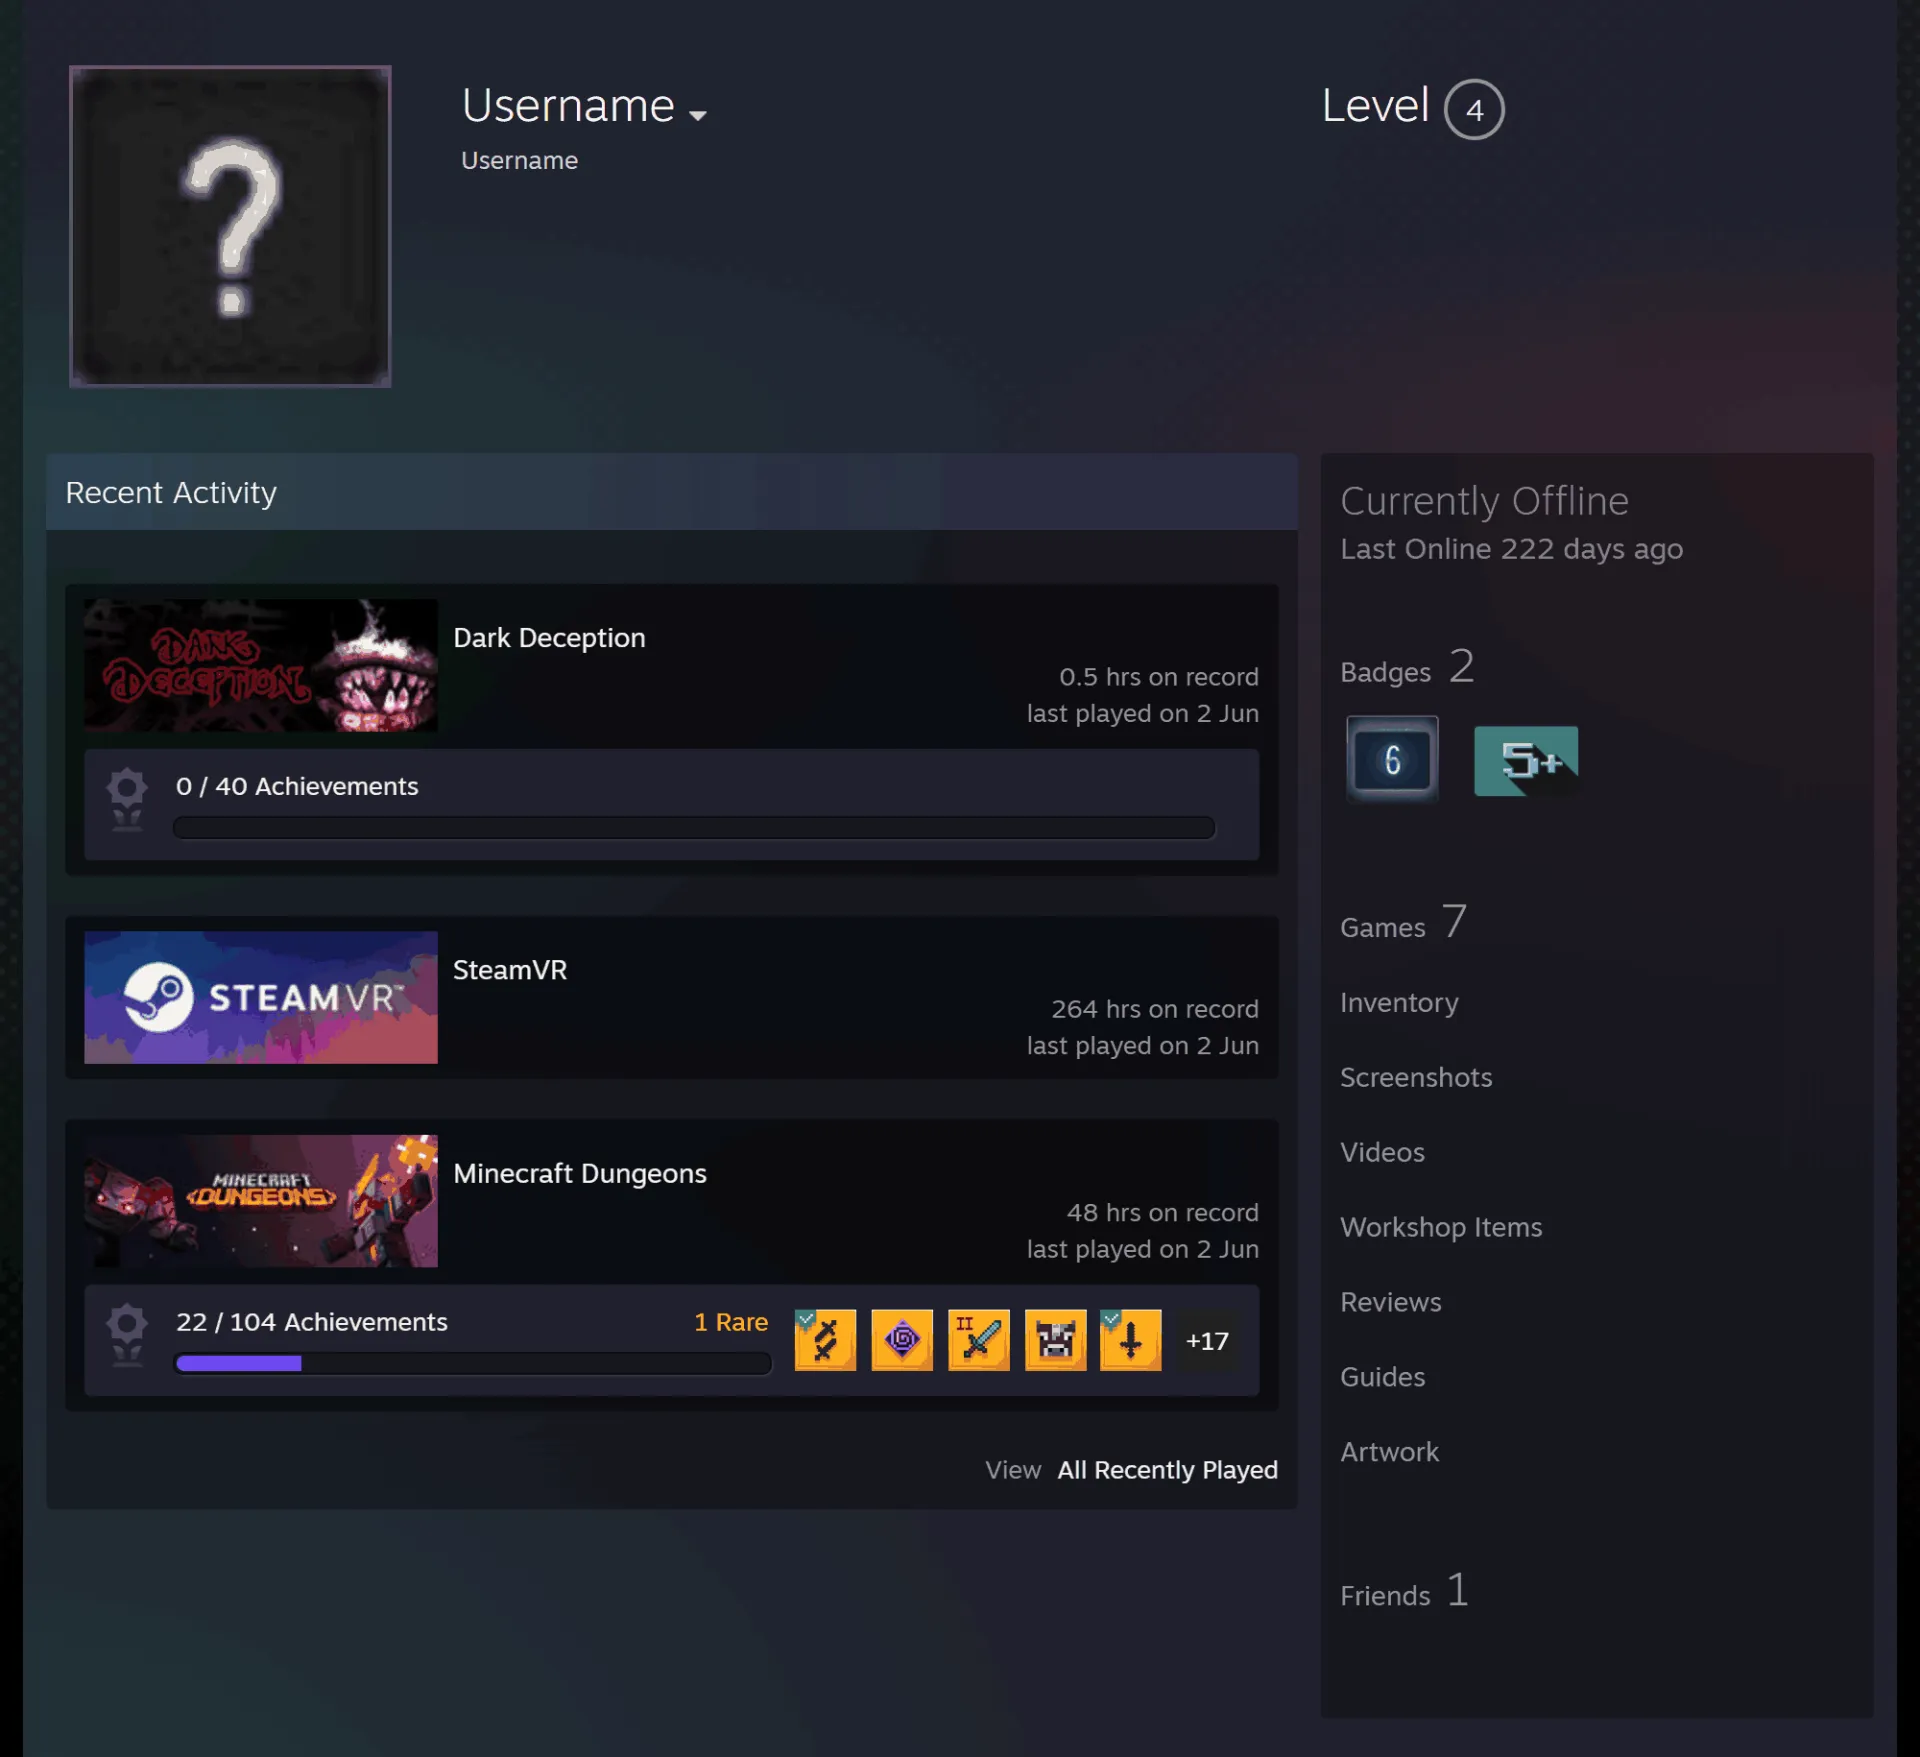Open the Guides link

pyautogui.click(x=1382, y=1377)
